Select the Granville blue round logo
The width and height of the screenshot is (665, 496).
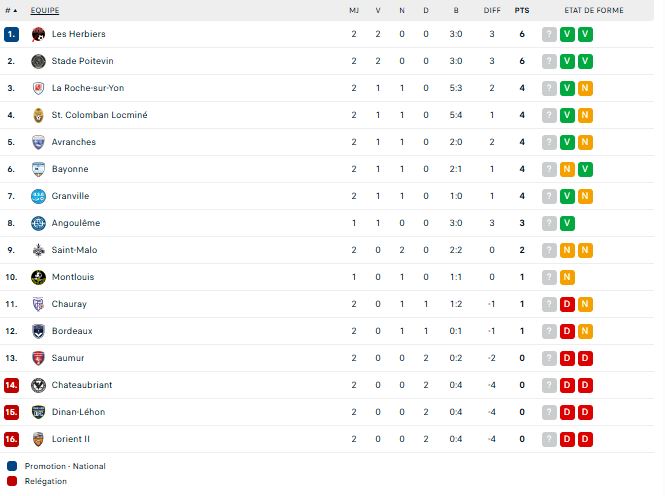click(38, 196)
